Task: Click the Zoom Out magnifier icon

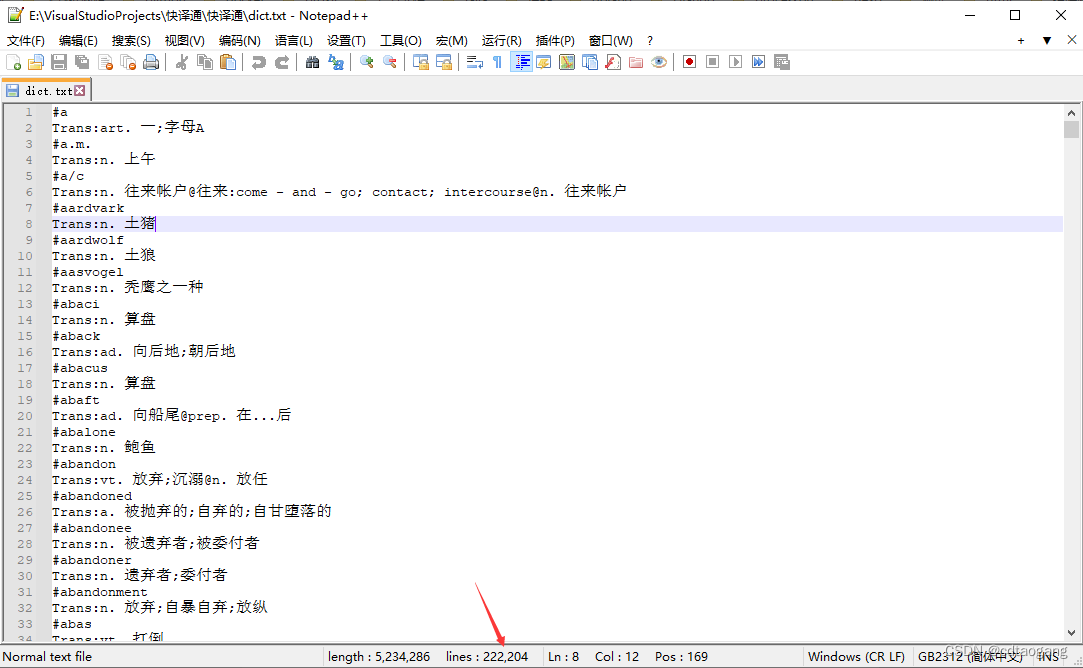Action: (390, 62)
